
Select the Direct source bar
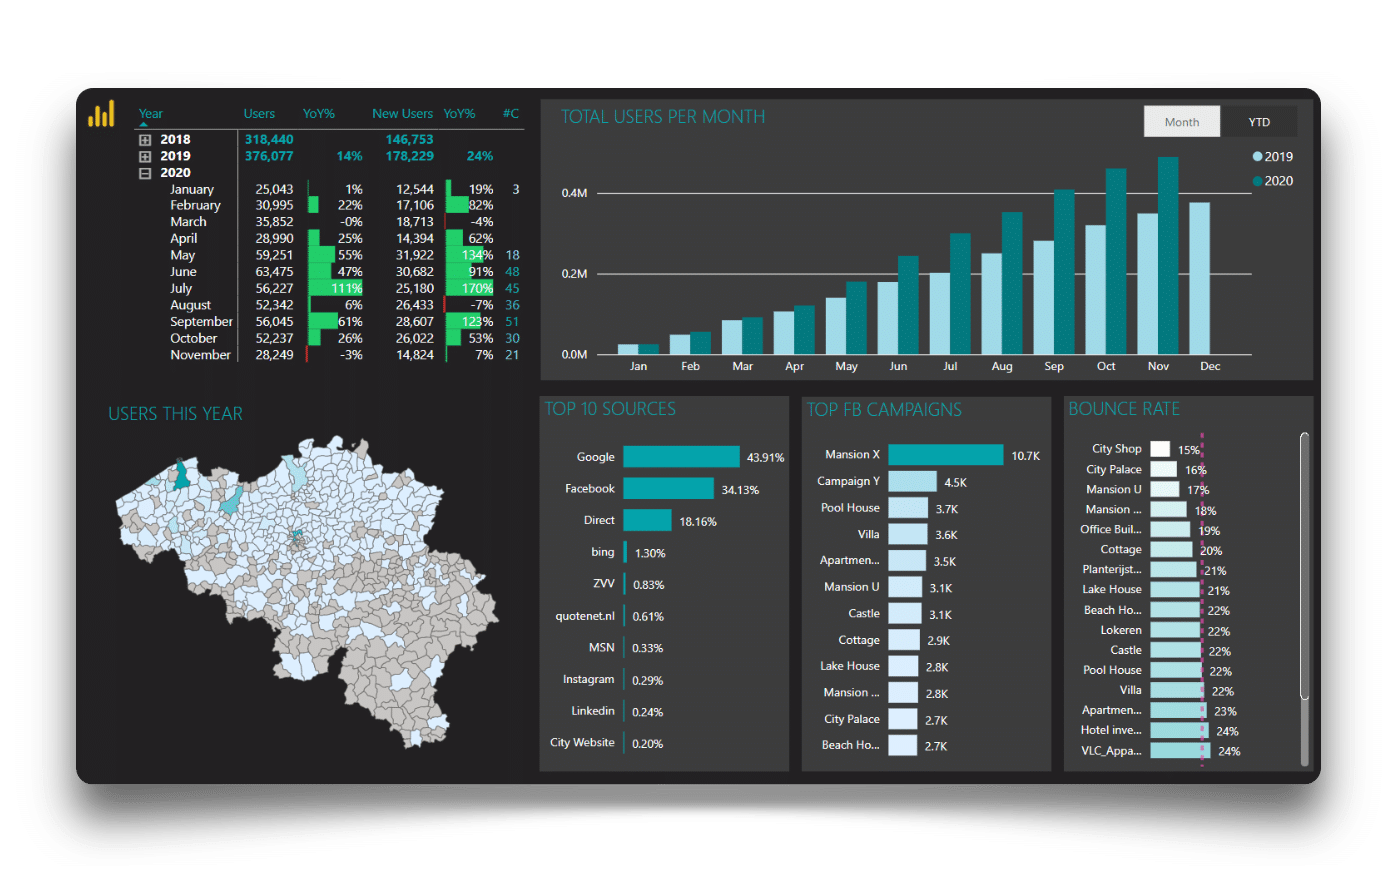(648, 520)
